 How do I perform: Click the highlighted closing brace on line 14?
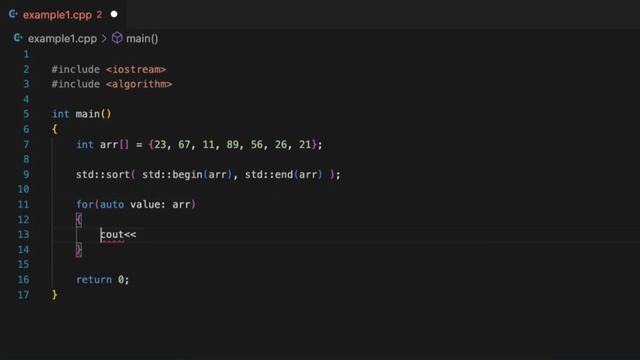click(x=79, y=250)
